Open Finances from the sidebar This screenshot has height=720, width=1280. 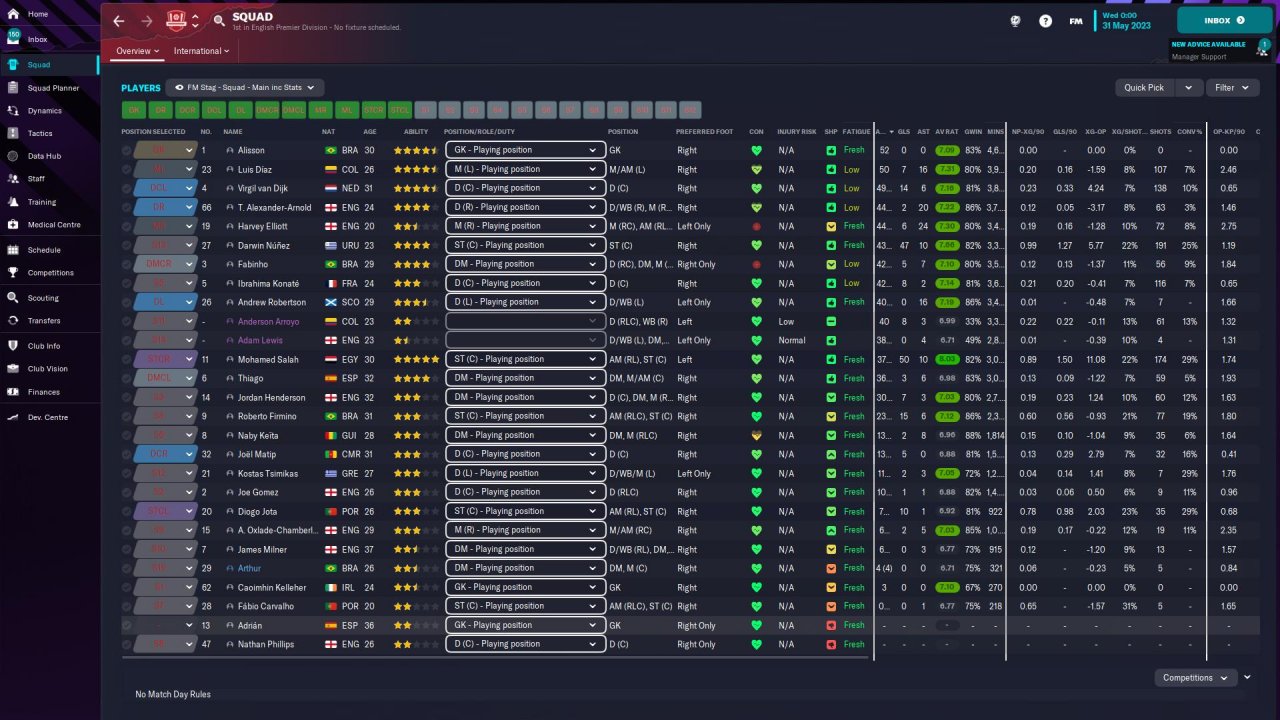43,392
